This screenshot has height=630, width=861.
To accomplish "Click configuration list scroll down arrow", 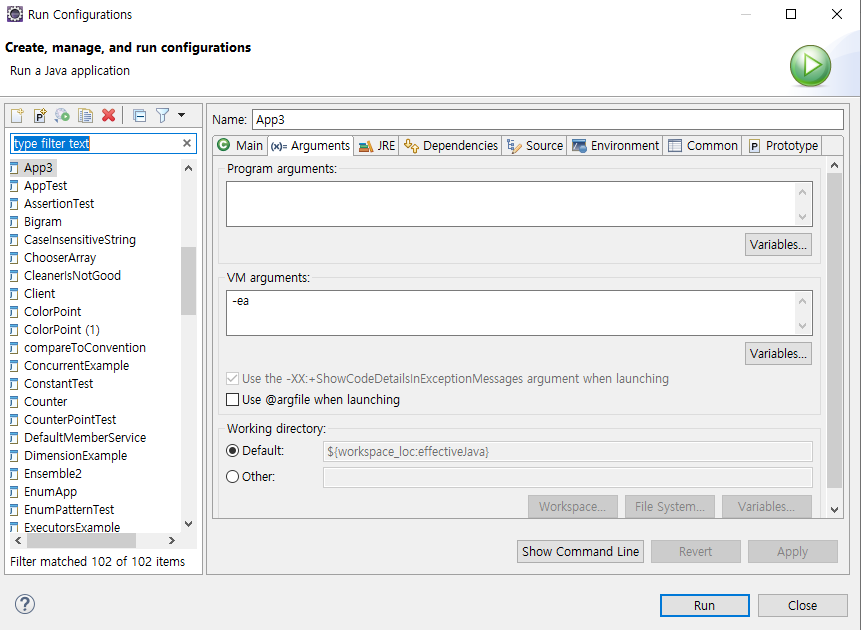I will pos(188,524).
